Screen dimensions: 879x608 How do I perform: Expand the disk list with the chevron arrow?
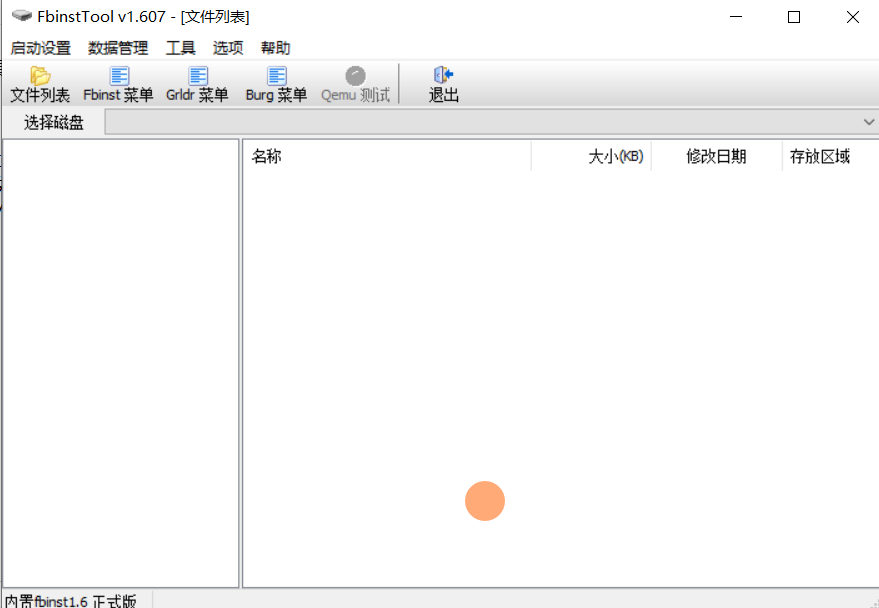click(x=869, y=121)
